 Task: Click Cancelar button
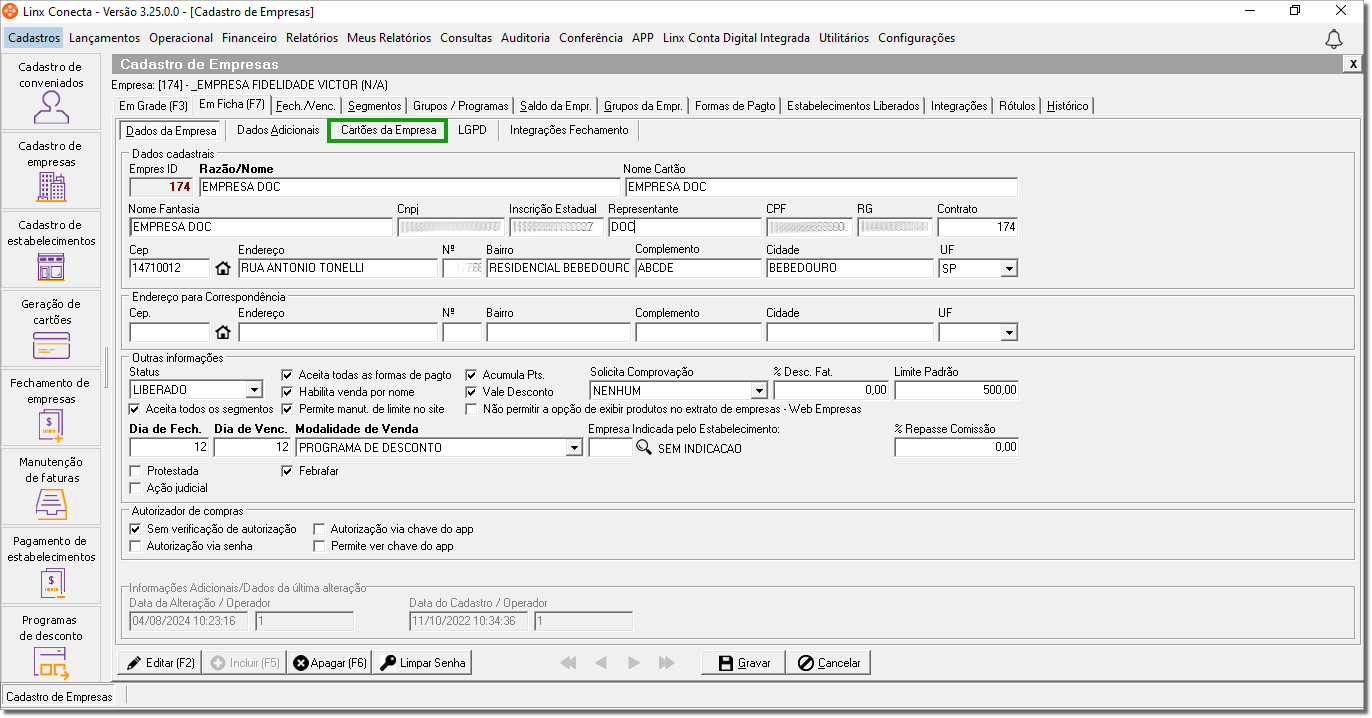829,663
